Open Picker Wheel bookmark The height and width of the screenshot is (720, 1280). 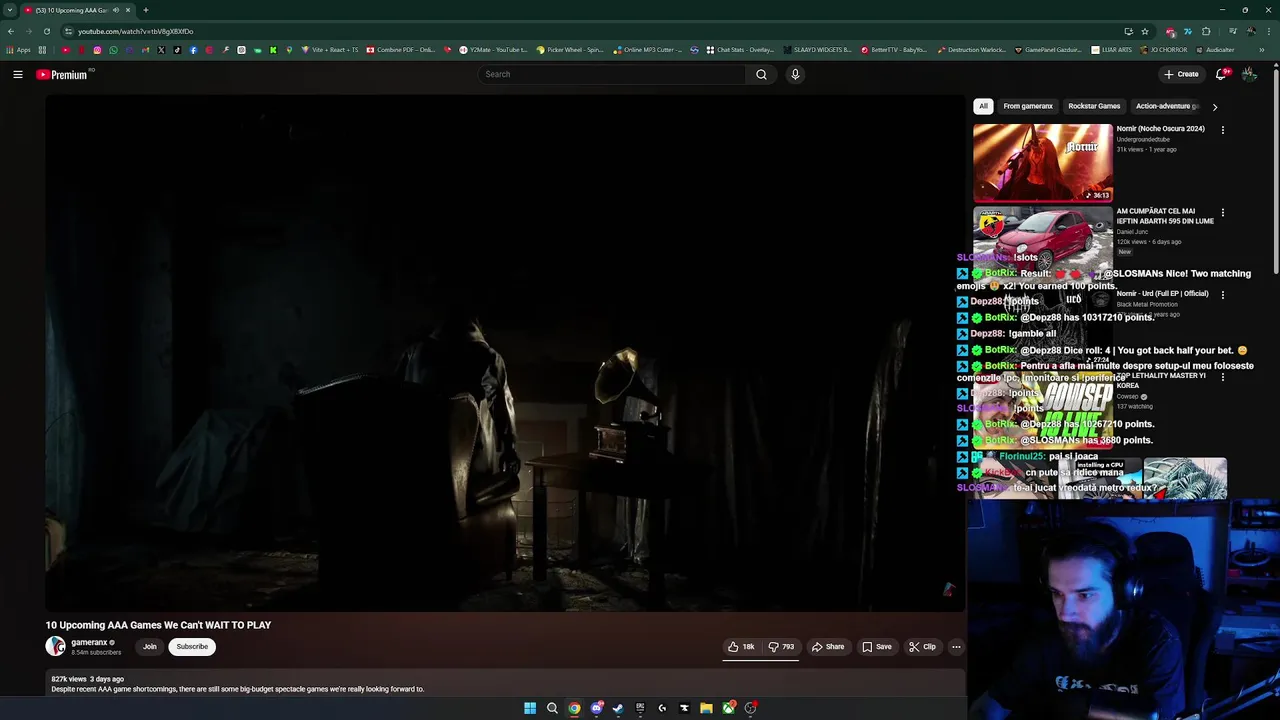pos(570,49)
